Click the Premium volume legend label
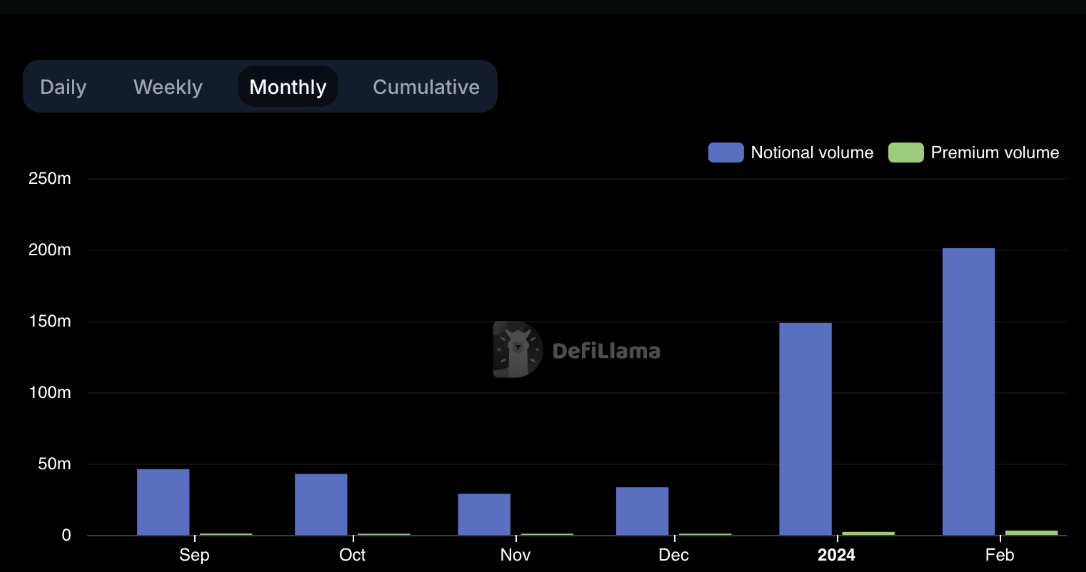Viewport: 1086px width, 572px height. 994,152
